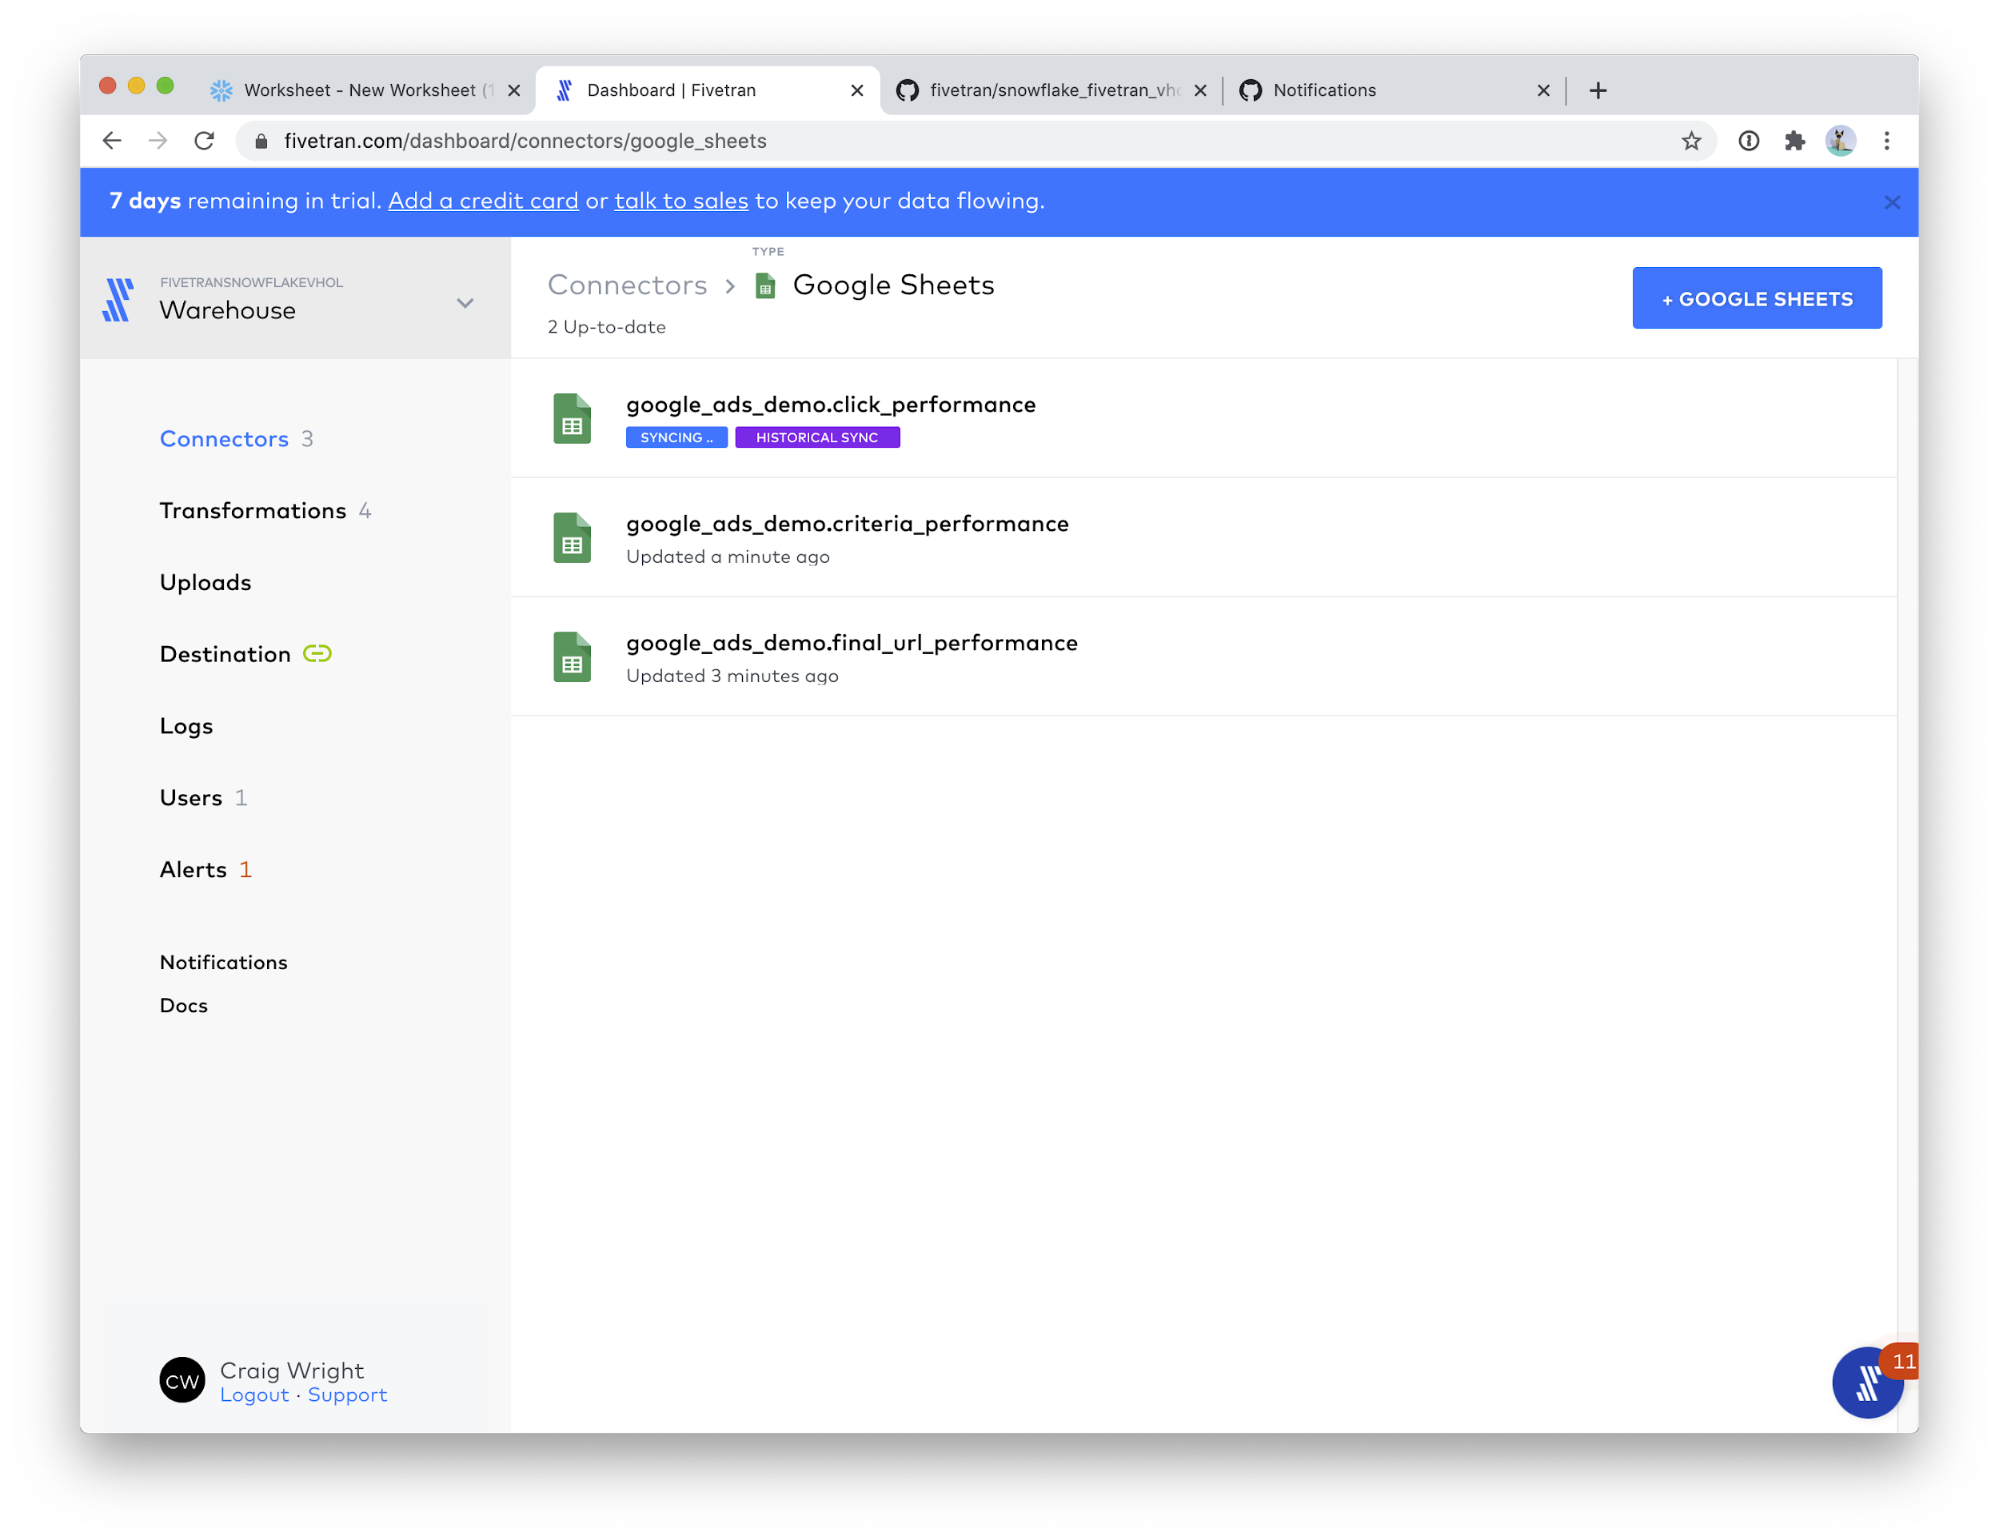Click the final_url_performance sheet icon

point(572,657)
